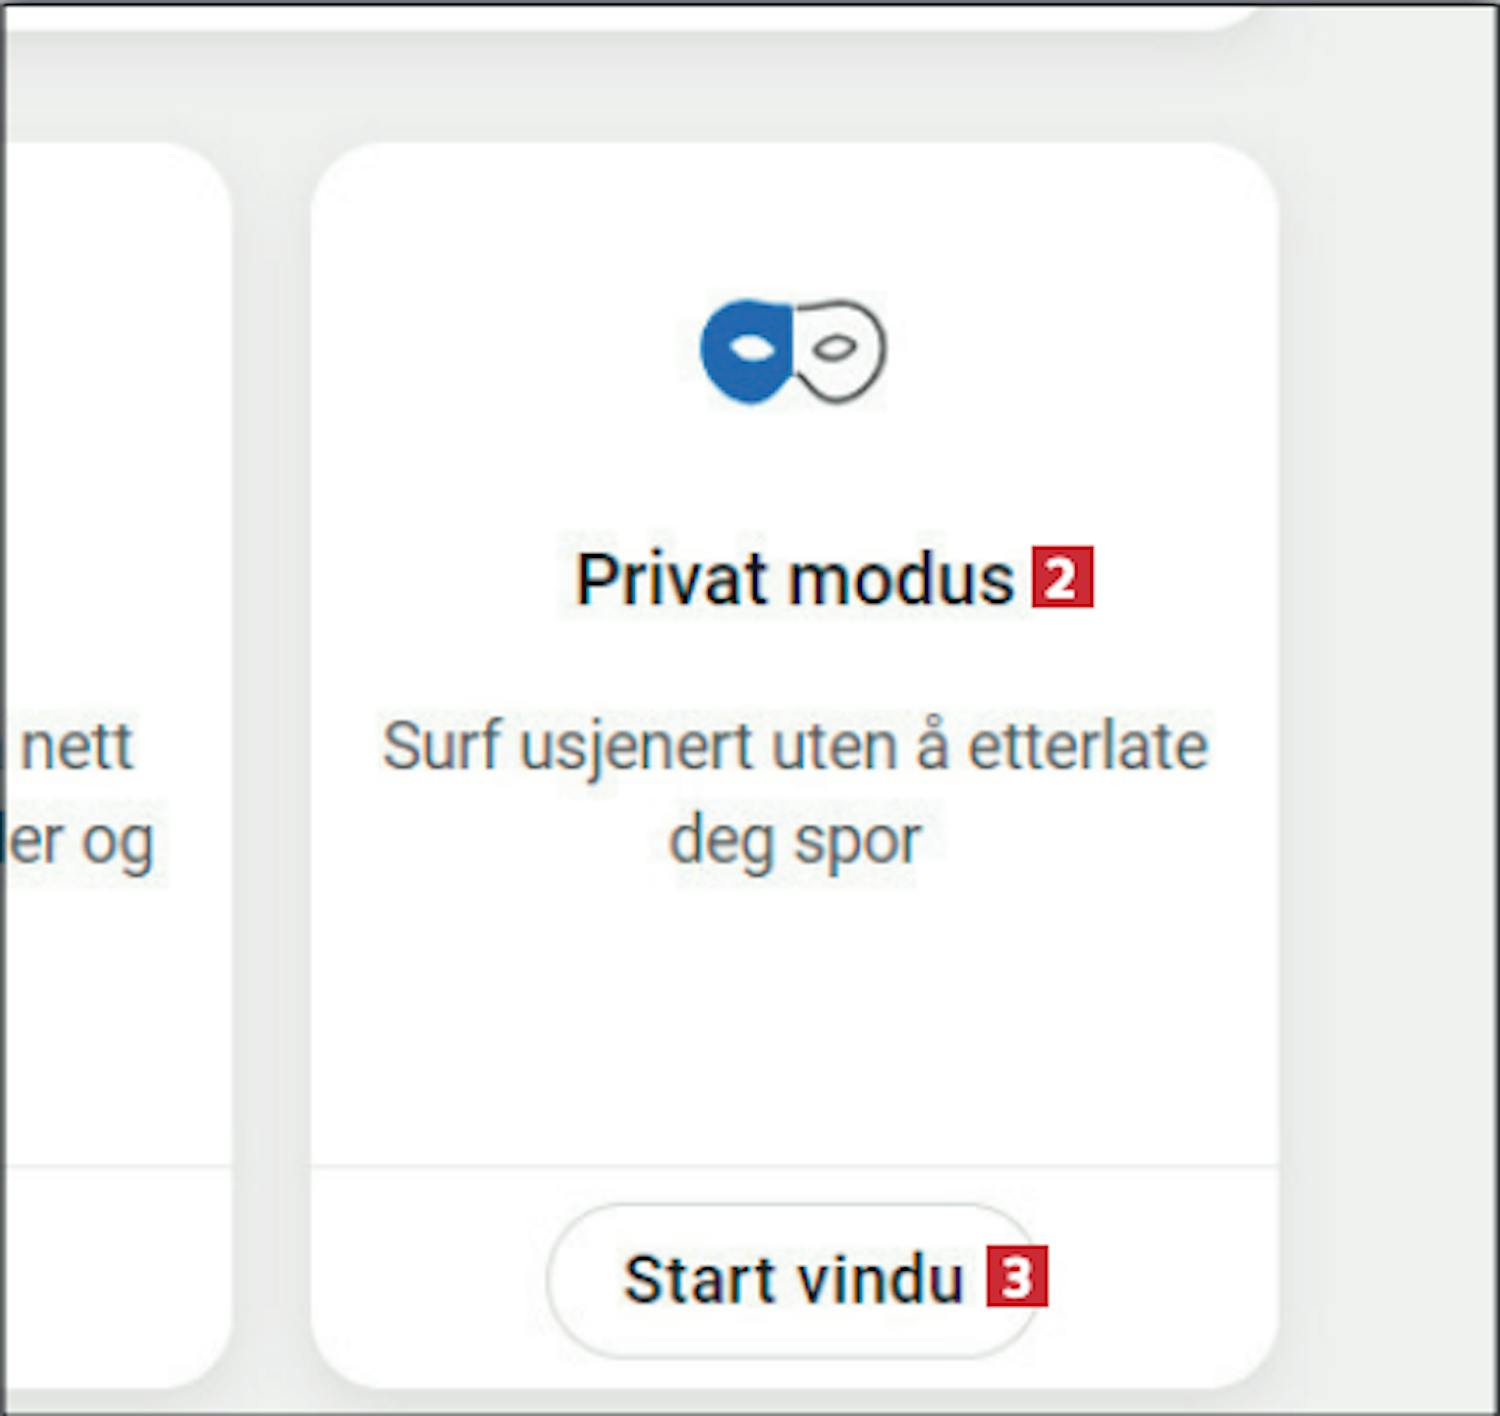Click the word 'nett' on the left card
Viewport: 1500px width, 1416px height.
(x=78, y=746)
